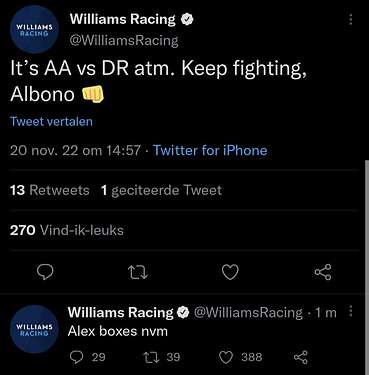
Task: Click the Williams Racing display name header
Action: point(122,19)
